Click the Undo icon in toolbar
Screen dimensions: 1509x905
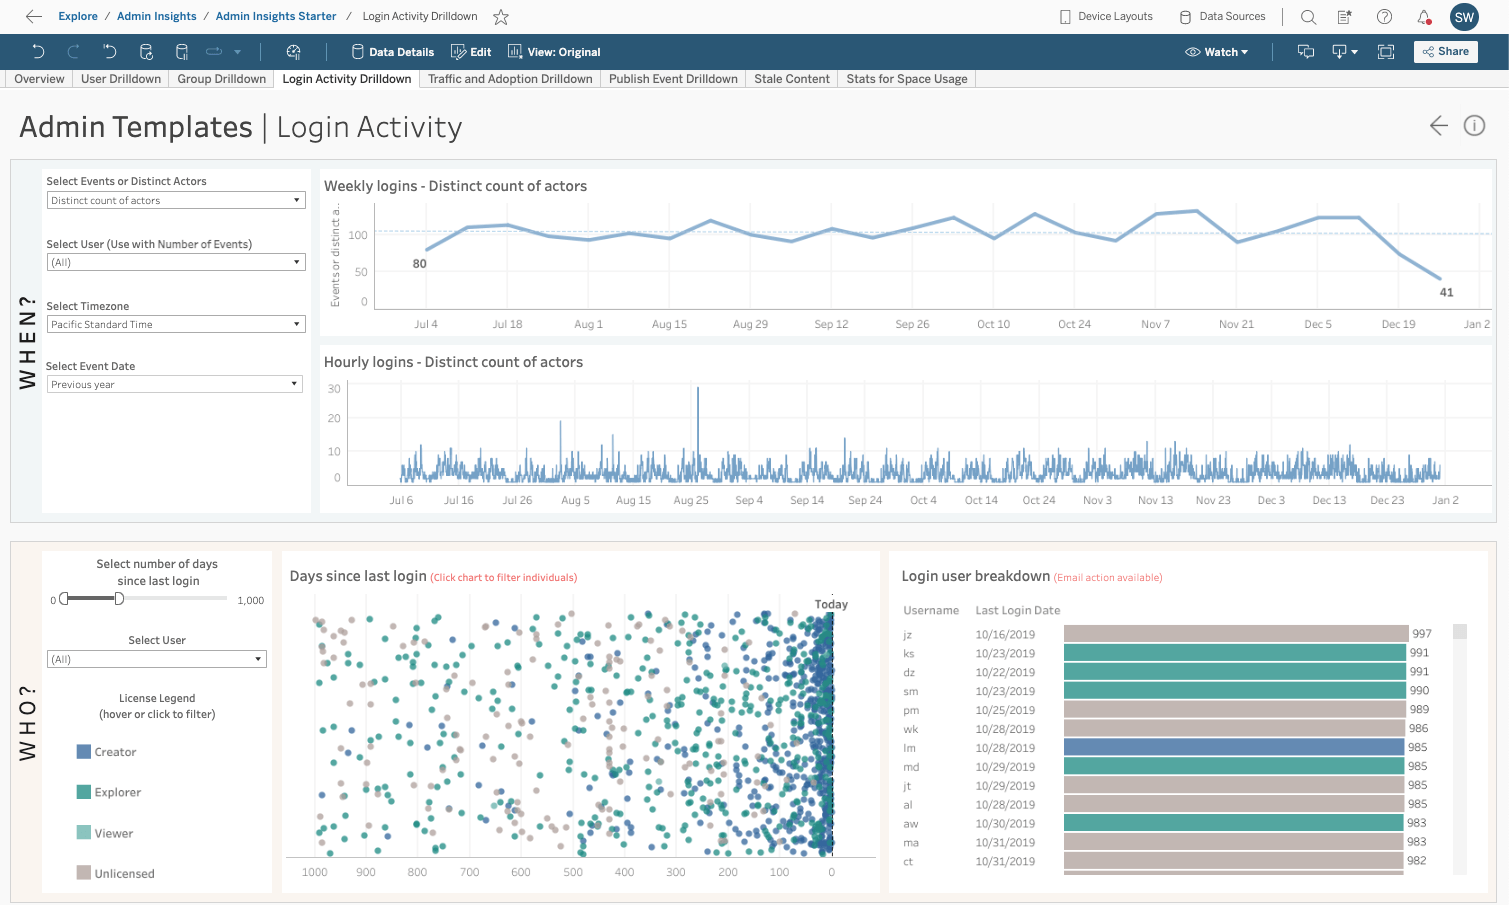[38, 52]
